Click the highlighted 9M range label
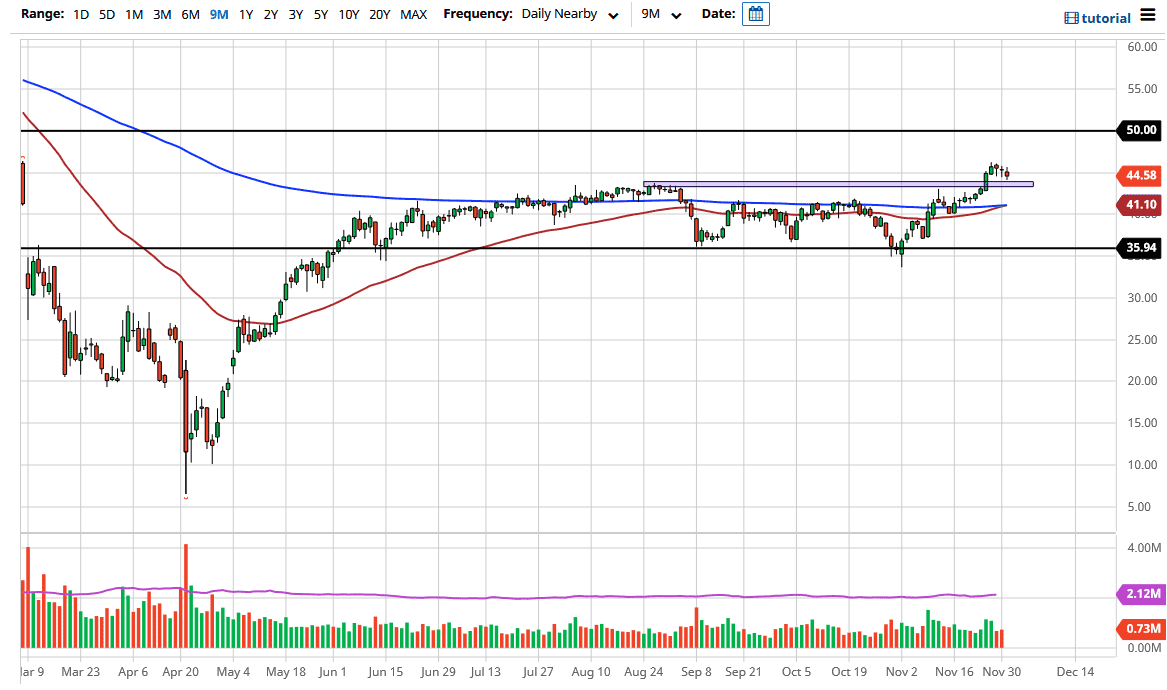 click(x=218, y=15)
